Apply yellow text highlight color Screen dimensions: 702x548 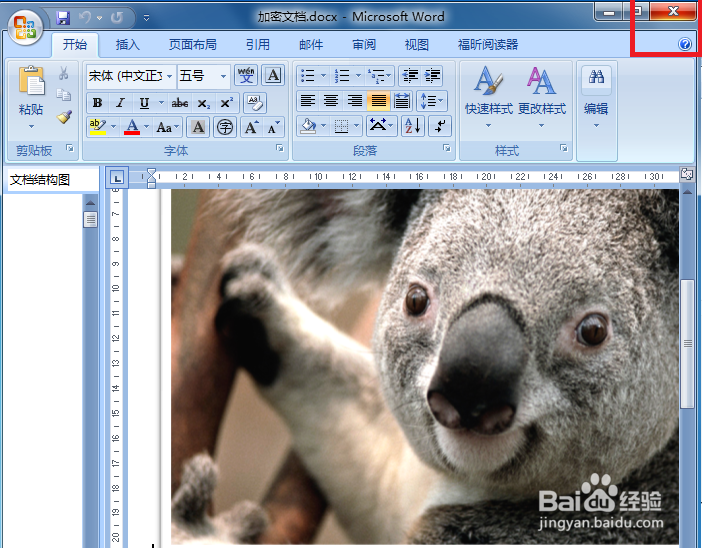tap(97, 127)
